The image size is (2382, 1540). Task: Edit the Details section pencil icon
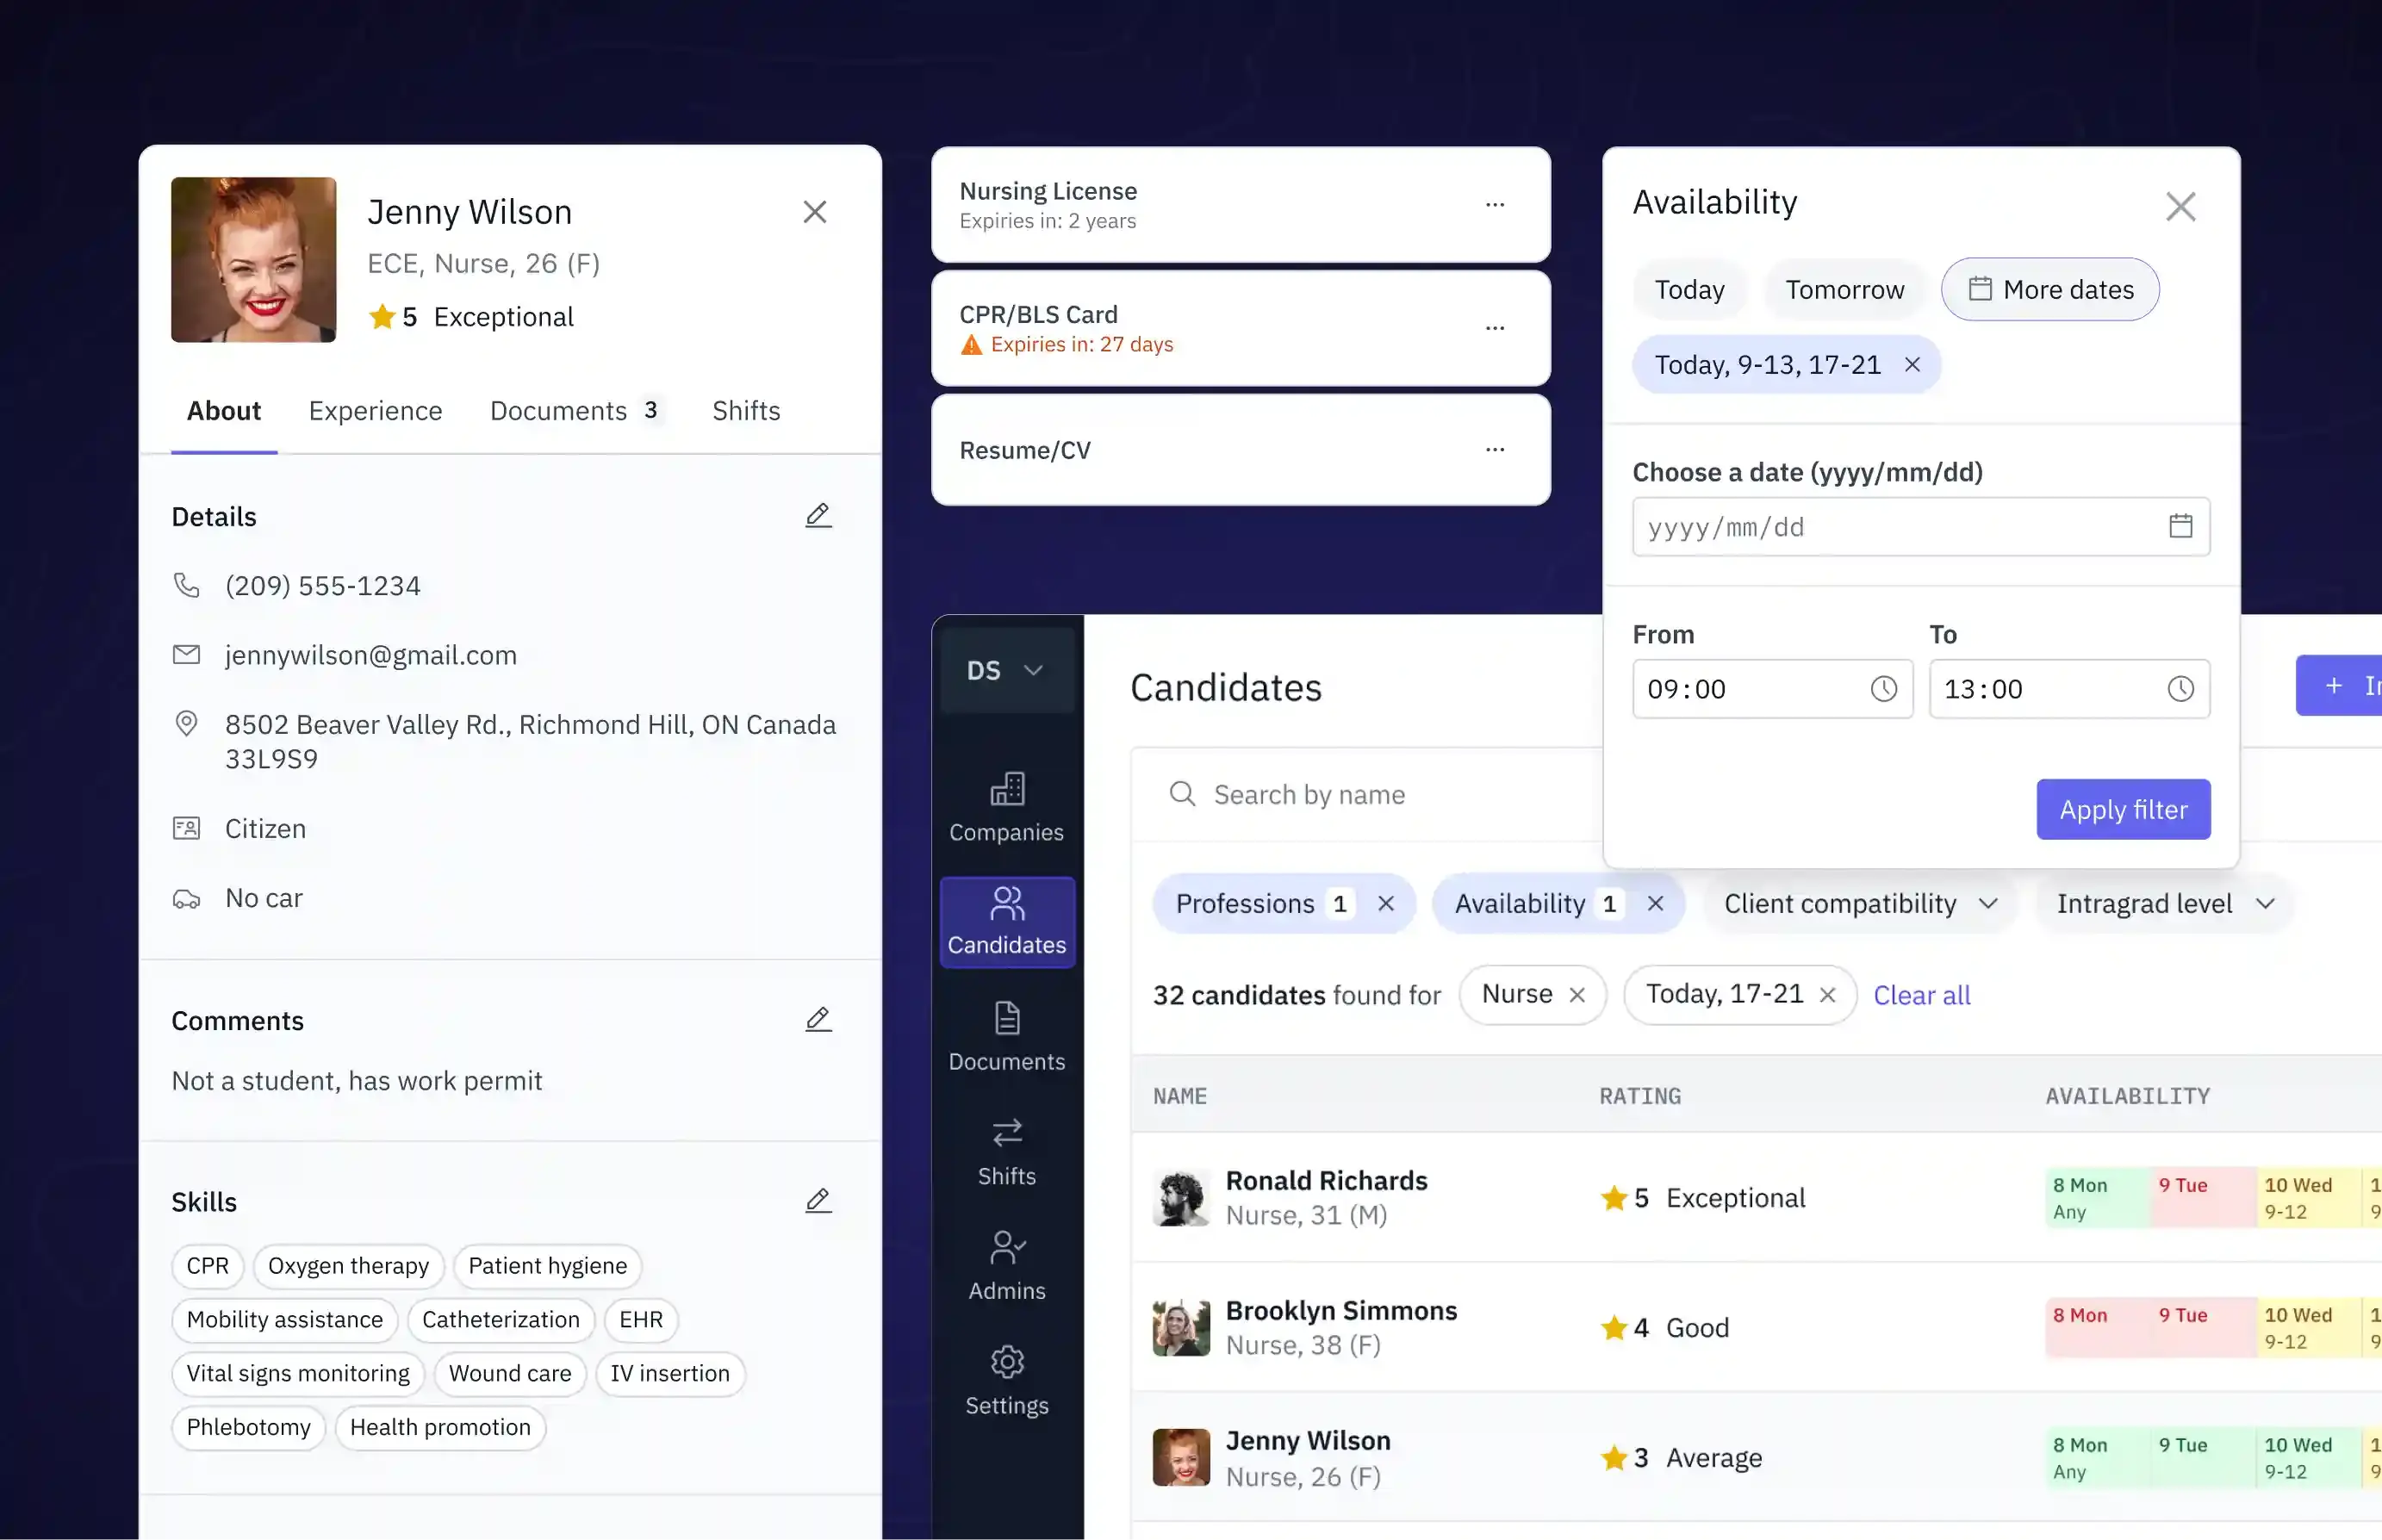(x=818, y=516)
